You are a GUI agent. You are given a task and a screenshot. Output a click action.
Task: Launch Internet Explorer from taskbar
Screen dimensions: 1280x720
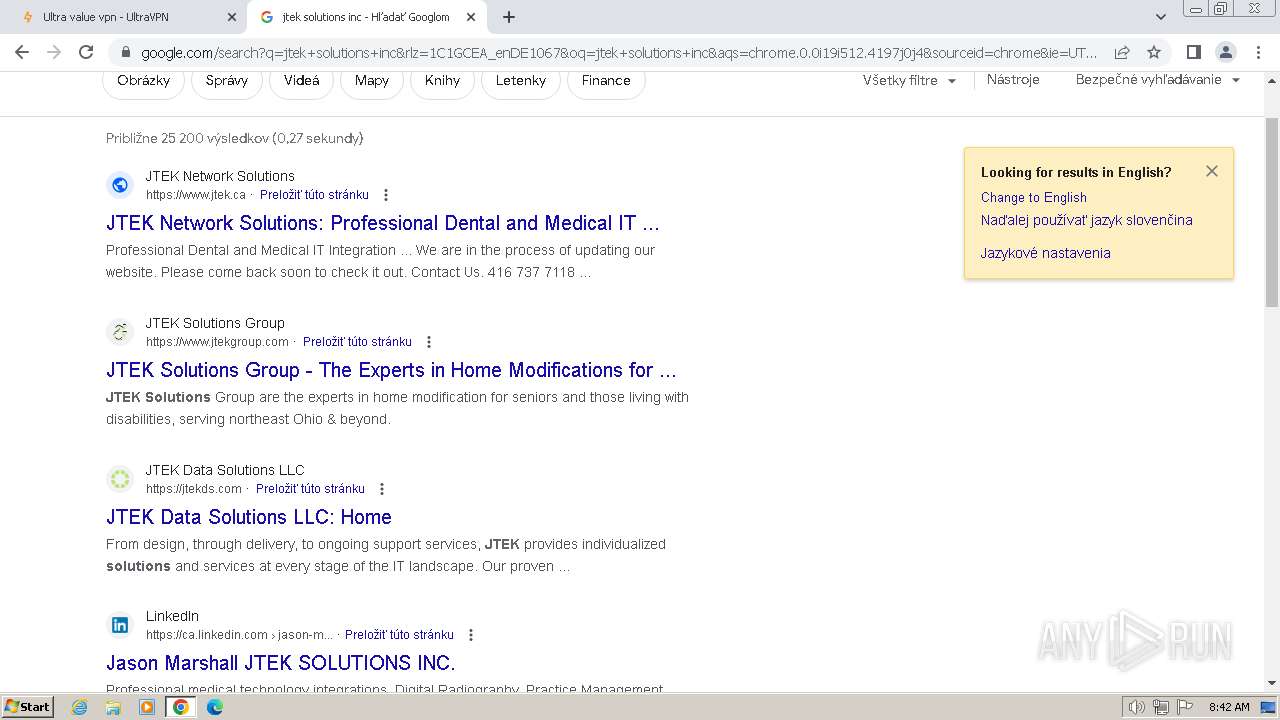pyautogui.click(x=80, y=707)
